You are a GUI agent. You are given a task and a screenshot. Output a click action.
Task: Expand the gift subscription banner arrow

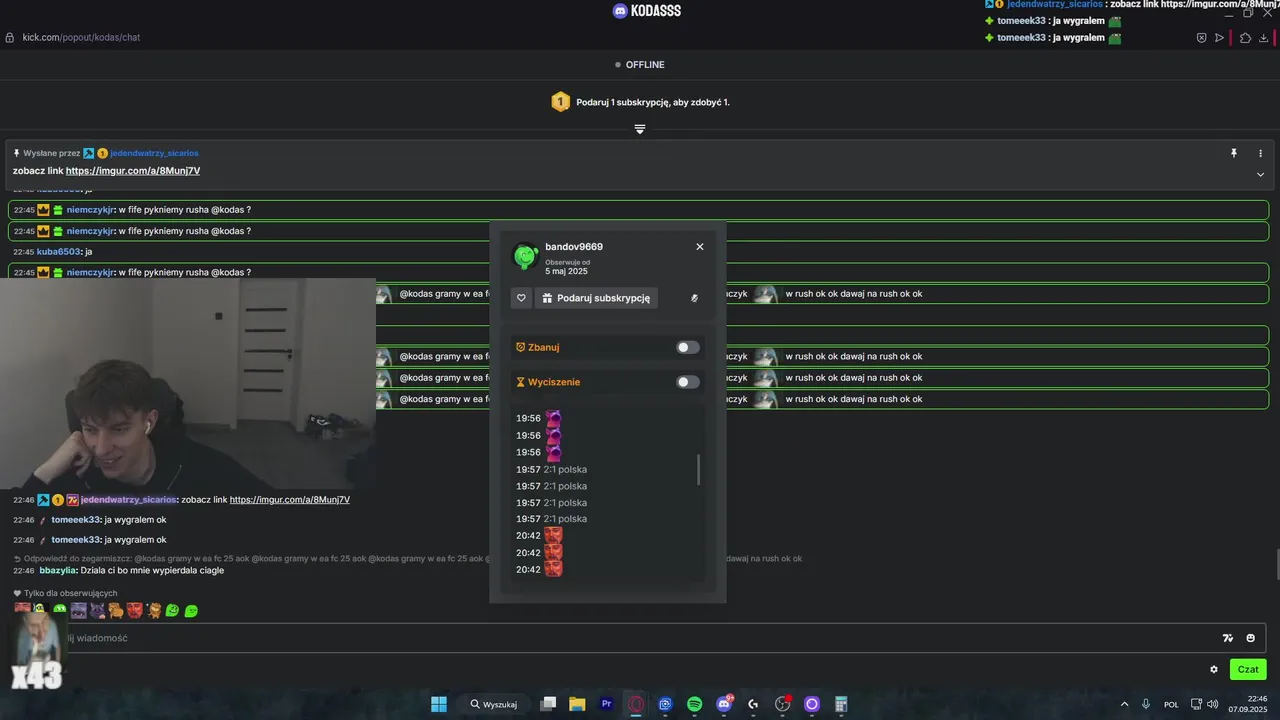pyautogui.click(x=640, y=129)
